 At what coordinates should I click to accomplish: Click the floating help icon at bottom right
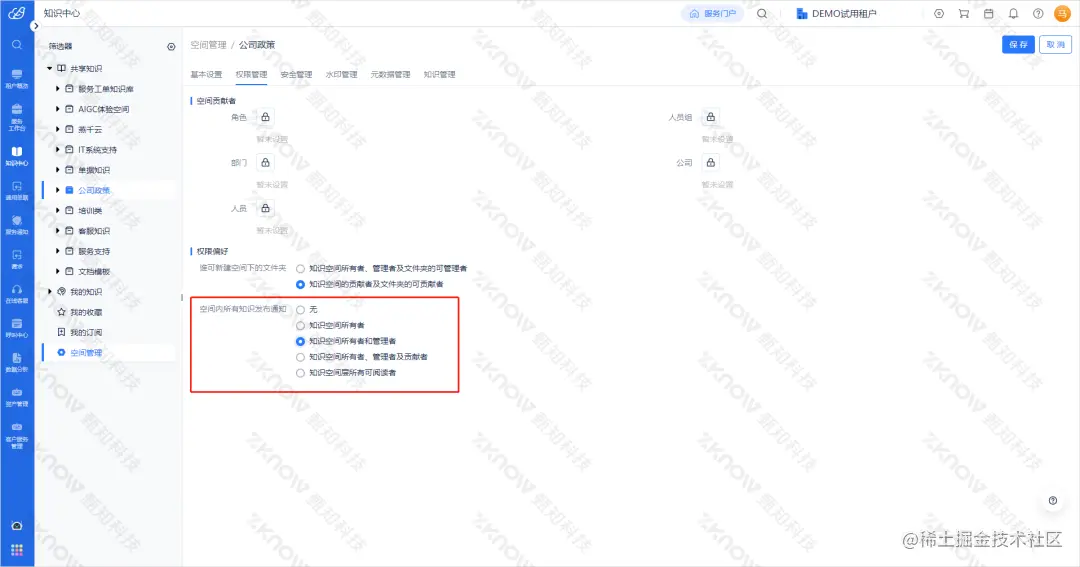1052,501
